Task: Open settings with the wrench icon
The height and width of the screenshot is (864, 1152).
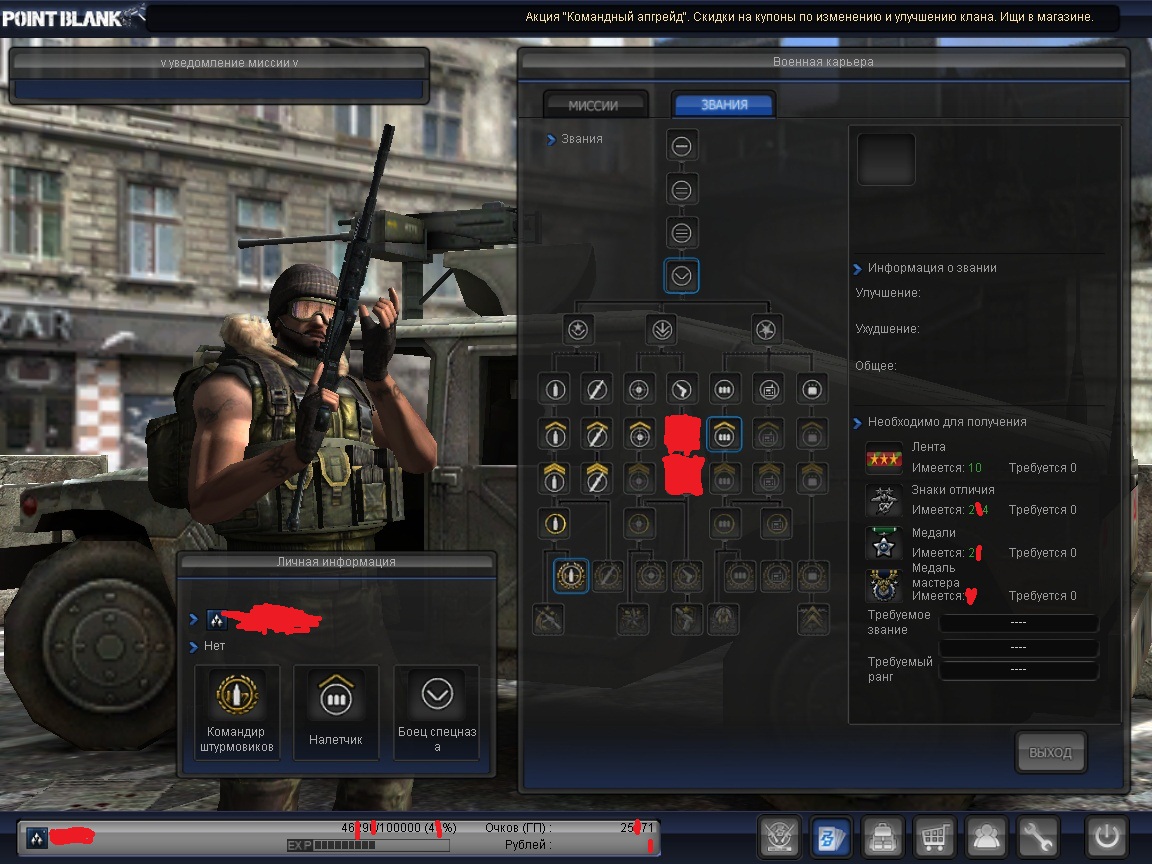Action: [1039, 836]
